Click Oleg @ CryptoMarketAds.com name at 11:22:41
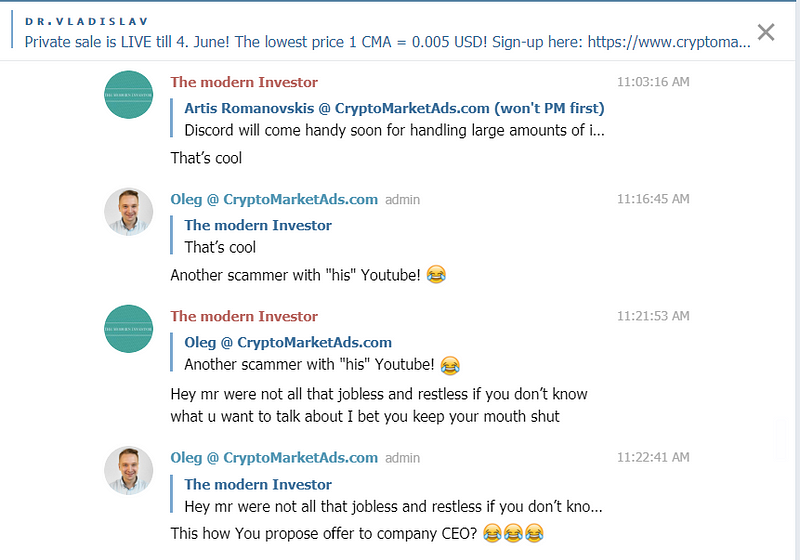Screen dimensions: 800x560 274,458
